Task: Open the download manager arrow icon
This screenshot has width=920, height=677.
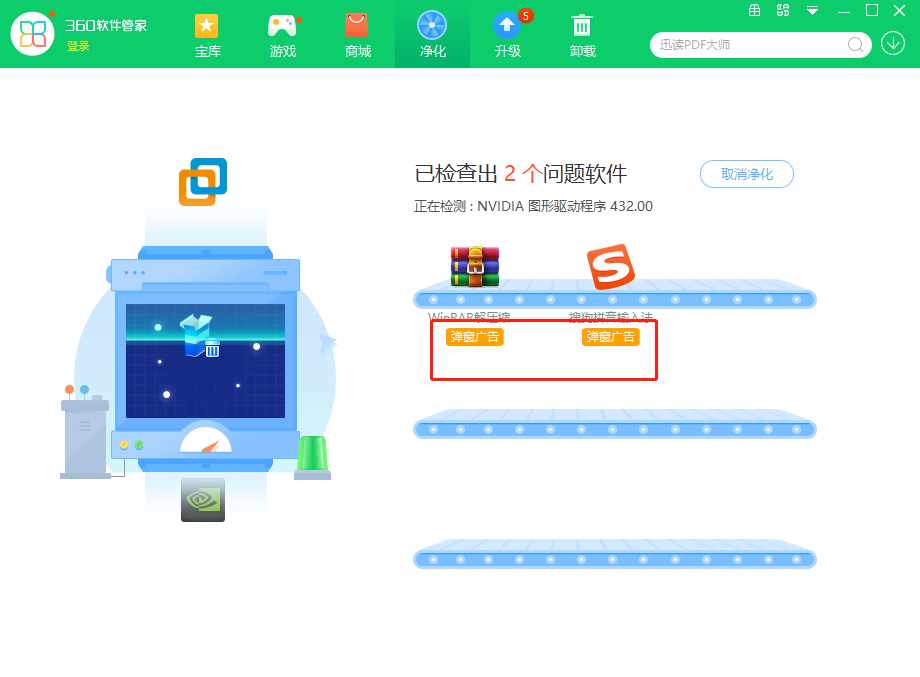Action: pyautogui.click(x=892, y=43)
